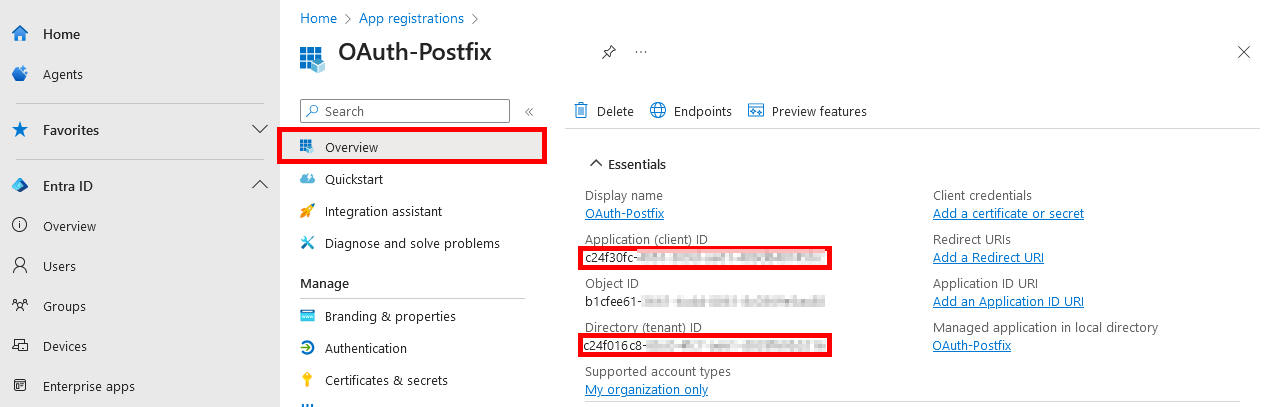Go to Users in sidebar

pyautogui.click(x=59, y=266)
